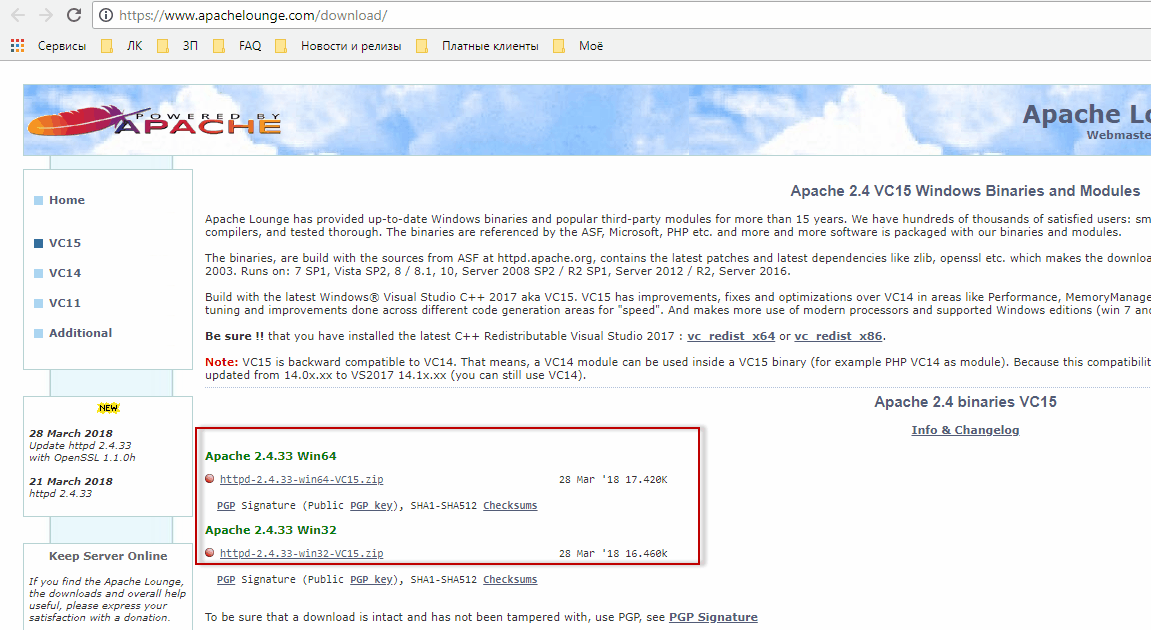Open Additional in the sidebar menu

pyautogui.click(x=81, y=333)
